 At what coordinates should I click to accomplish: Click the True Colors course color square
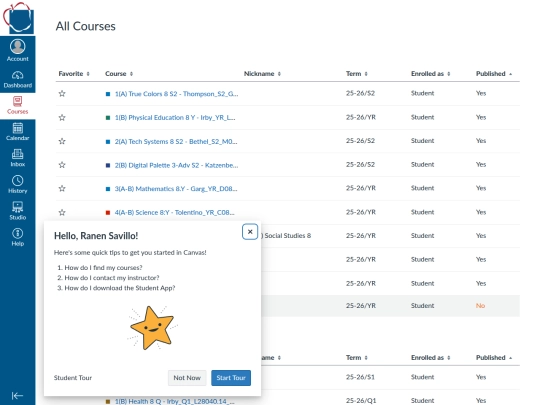pos(108,94)
